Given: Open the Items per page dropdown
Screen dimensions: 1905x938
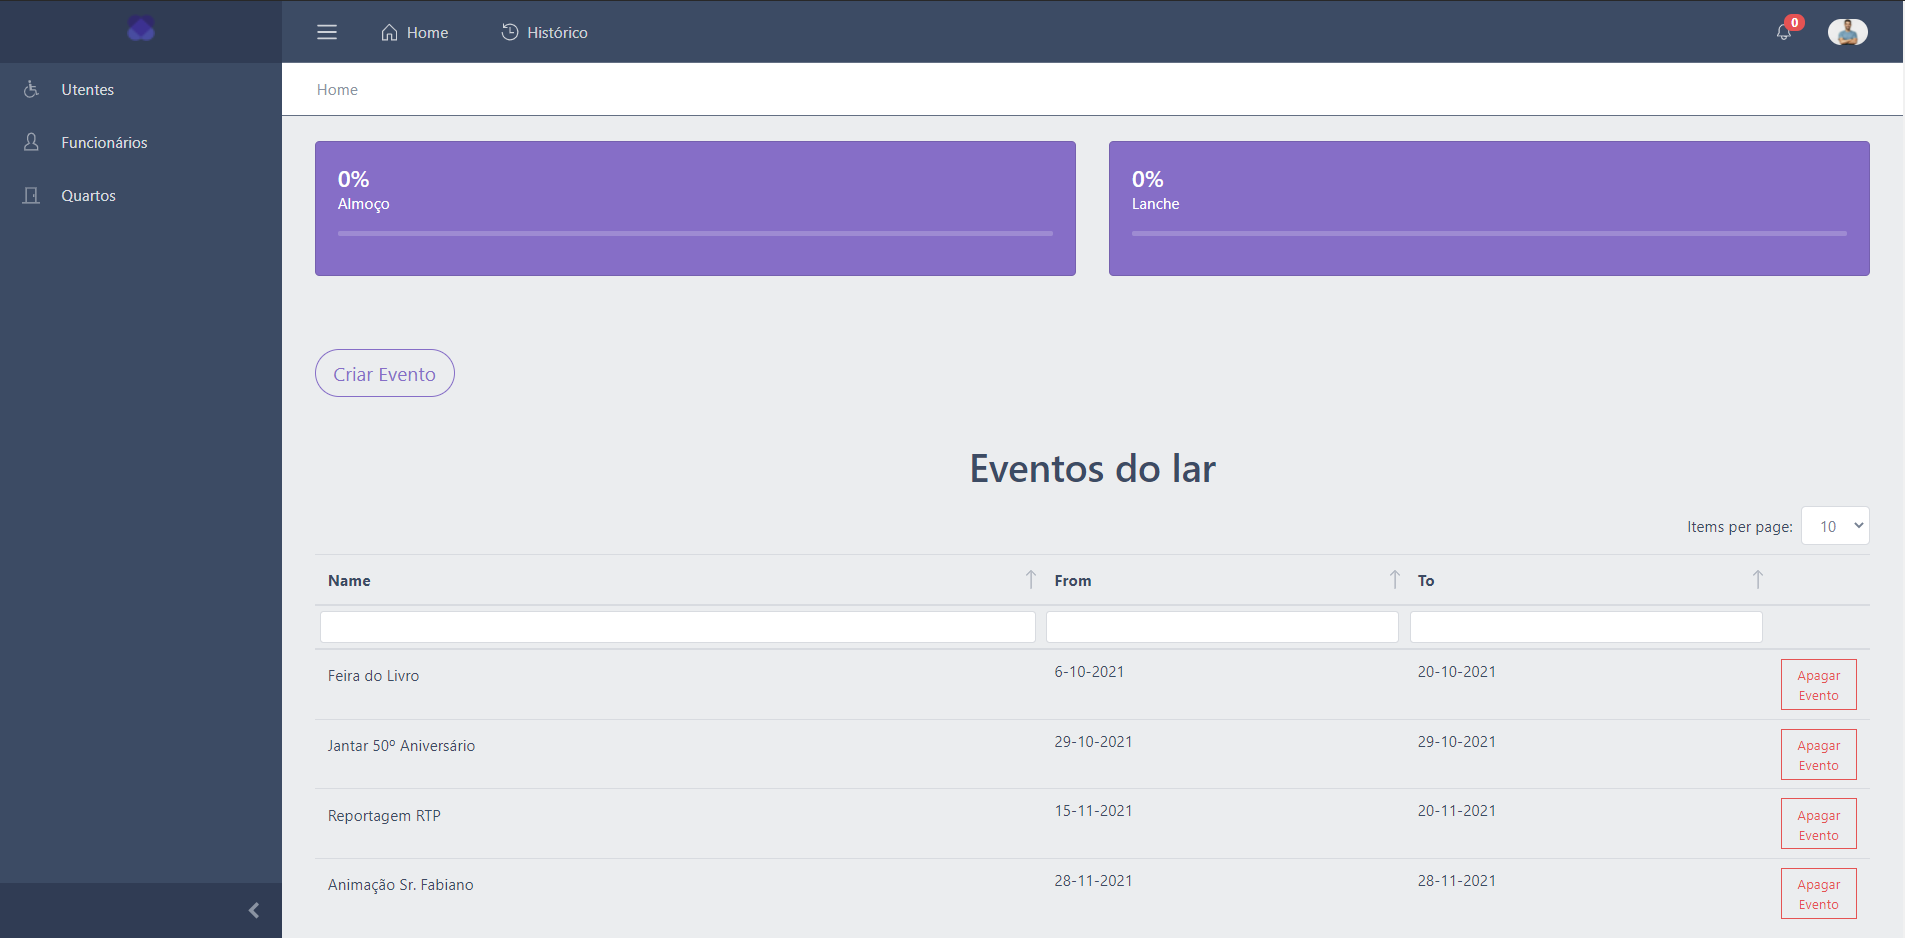Looking at the screenshot, I should pos(1835,526).
